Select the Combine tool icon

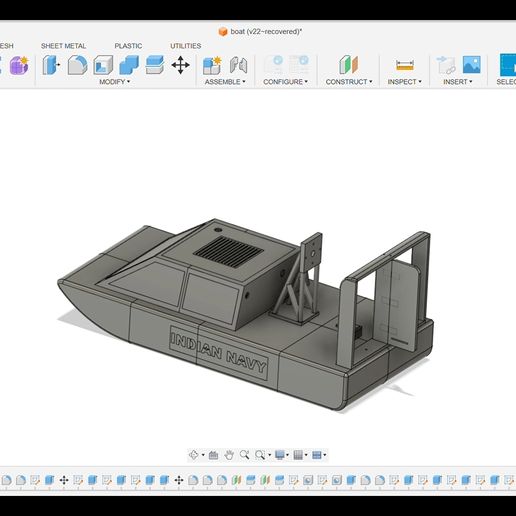(x=129, y=65)
